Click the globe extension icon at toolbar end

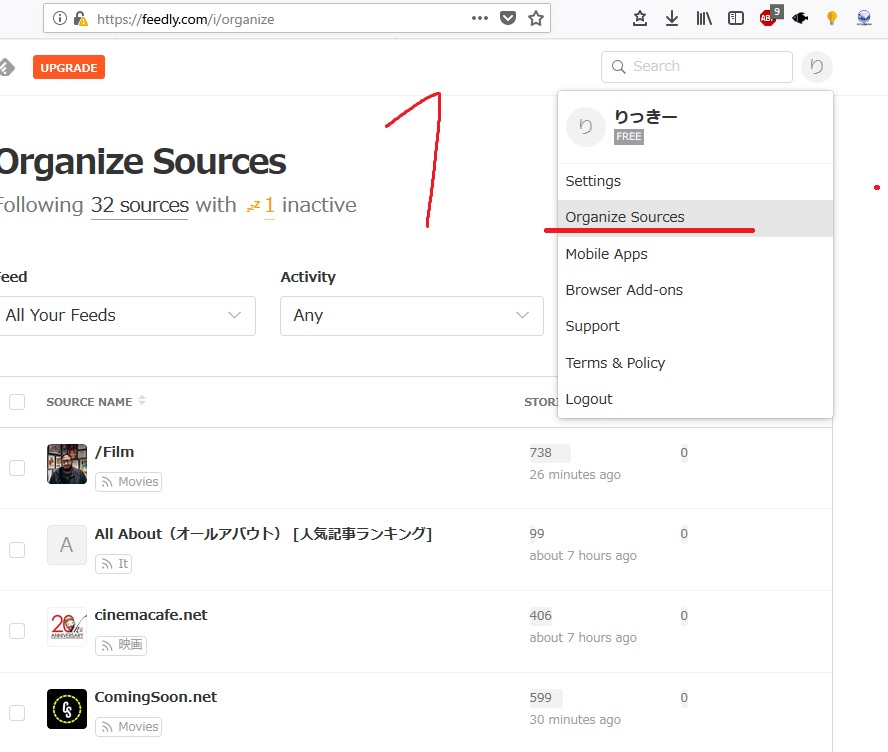pyautogui.click(x=864, y=18)
